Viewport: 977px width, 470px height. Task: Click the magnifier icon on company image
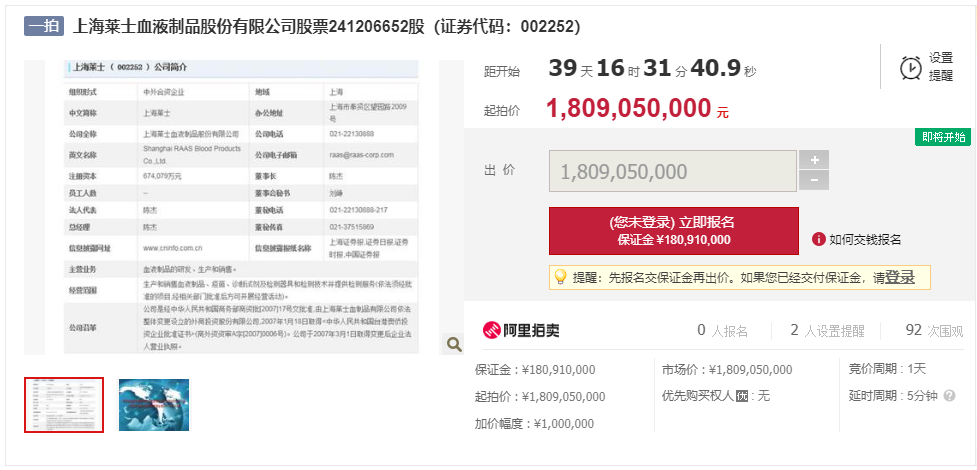pos(454,343)
